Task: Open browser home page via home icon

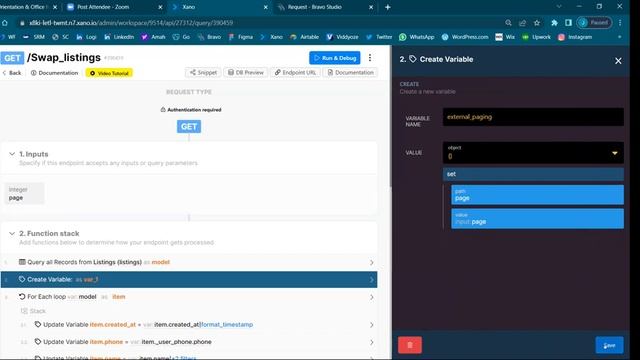Action: point(4,23)
